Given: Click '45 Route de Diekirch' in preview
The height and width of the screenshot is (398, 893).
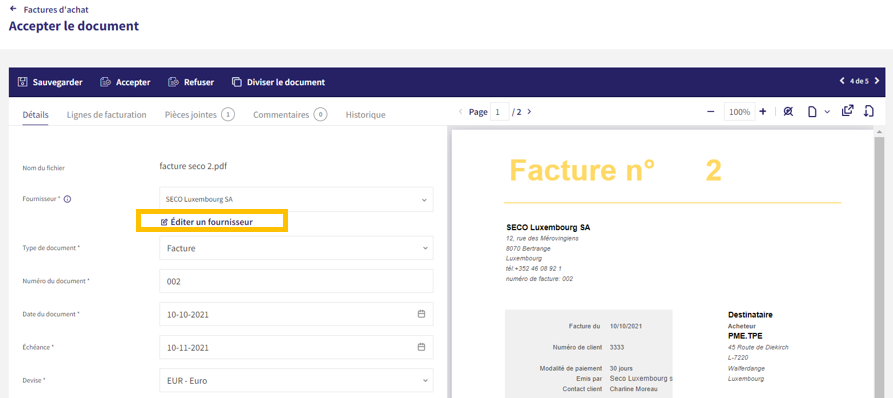Looking at the screenshot, I should pyautogui.click(x=758, y=347).
